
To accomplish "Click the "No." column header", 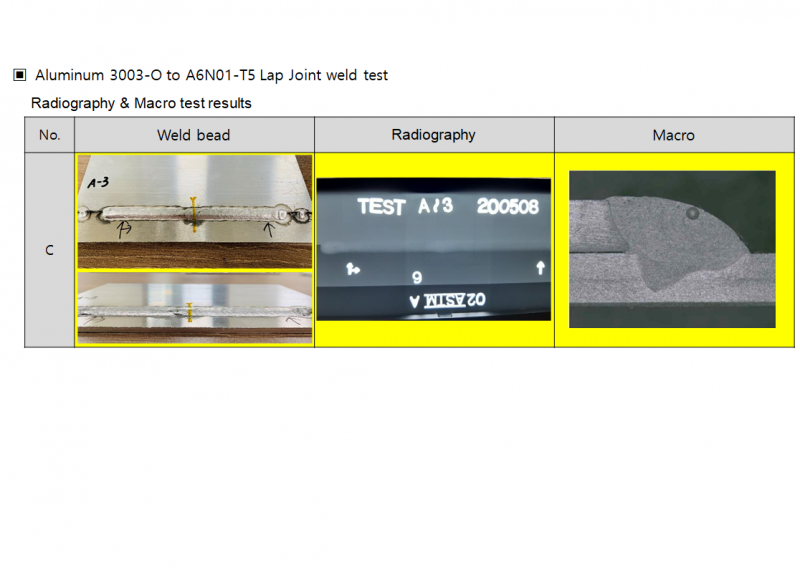I will click(x=49, y=135).
